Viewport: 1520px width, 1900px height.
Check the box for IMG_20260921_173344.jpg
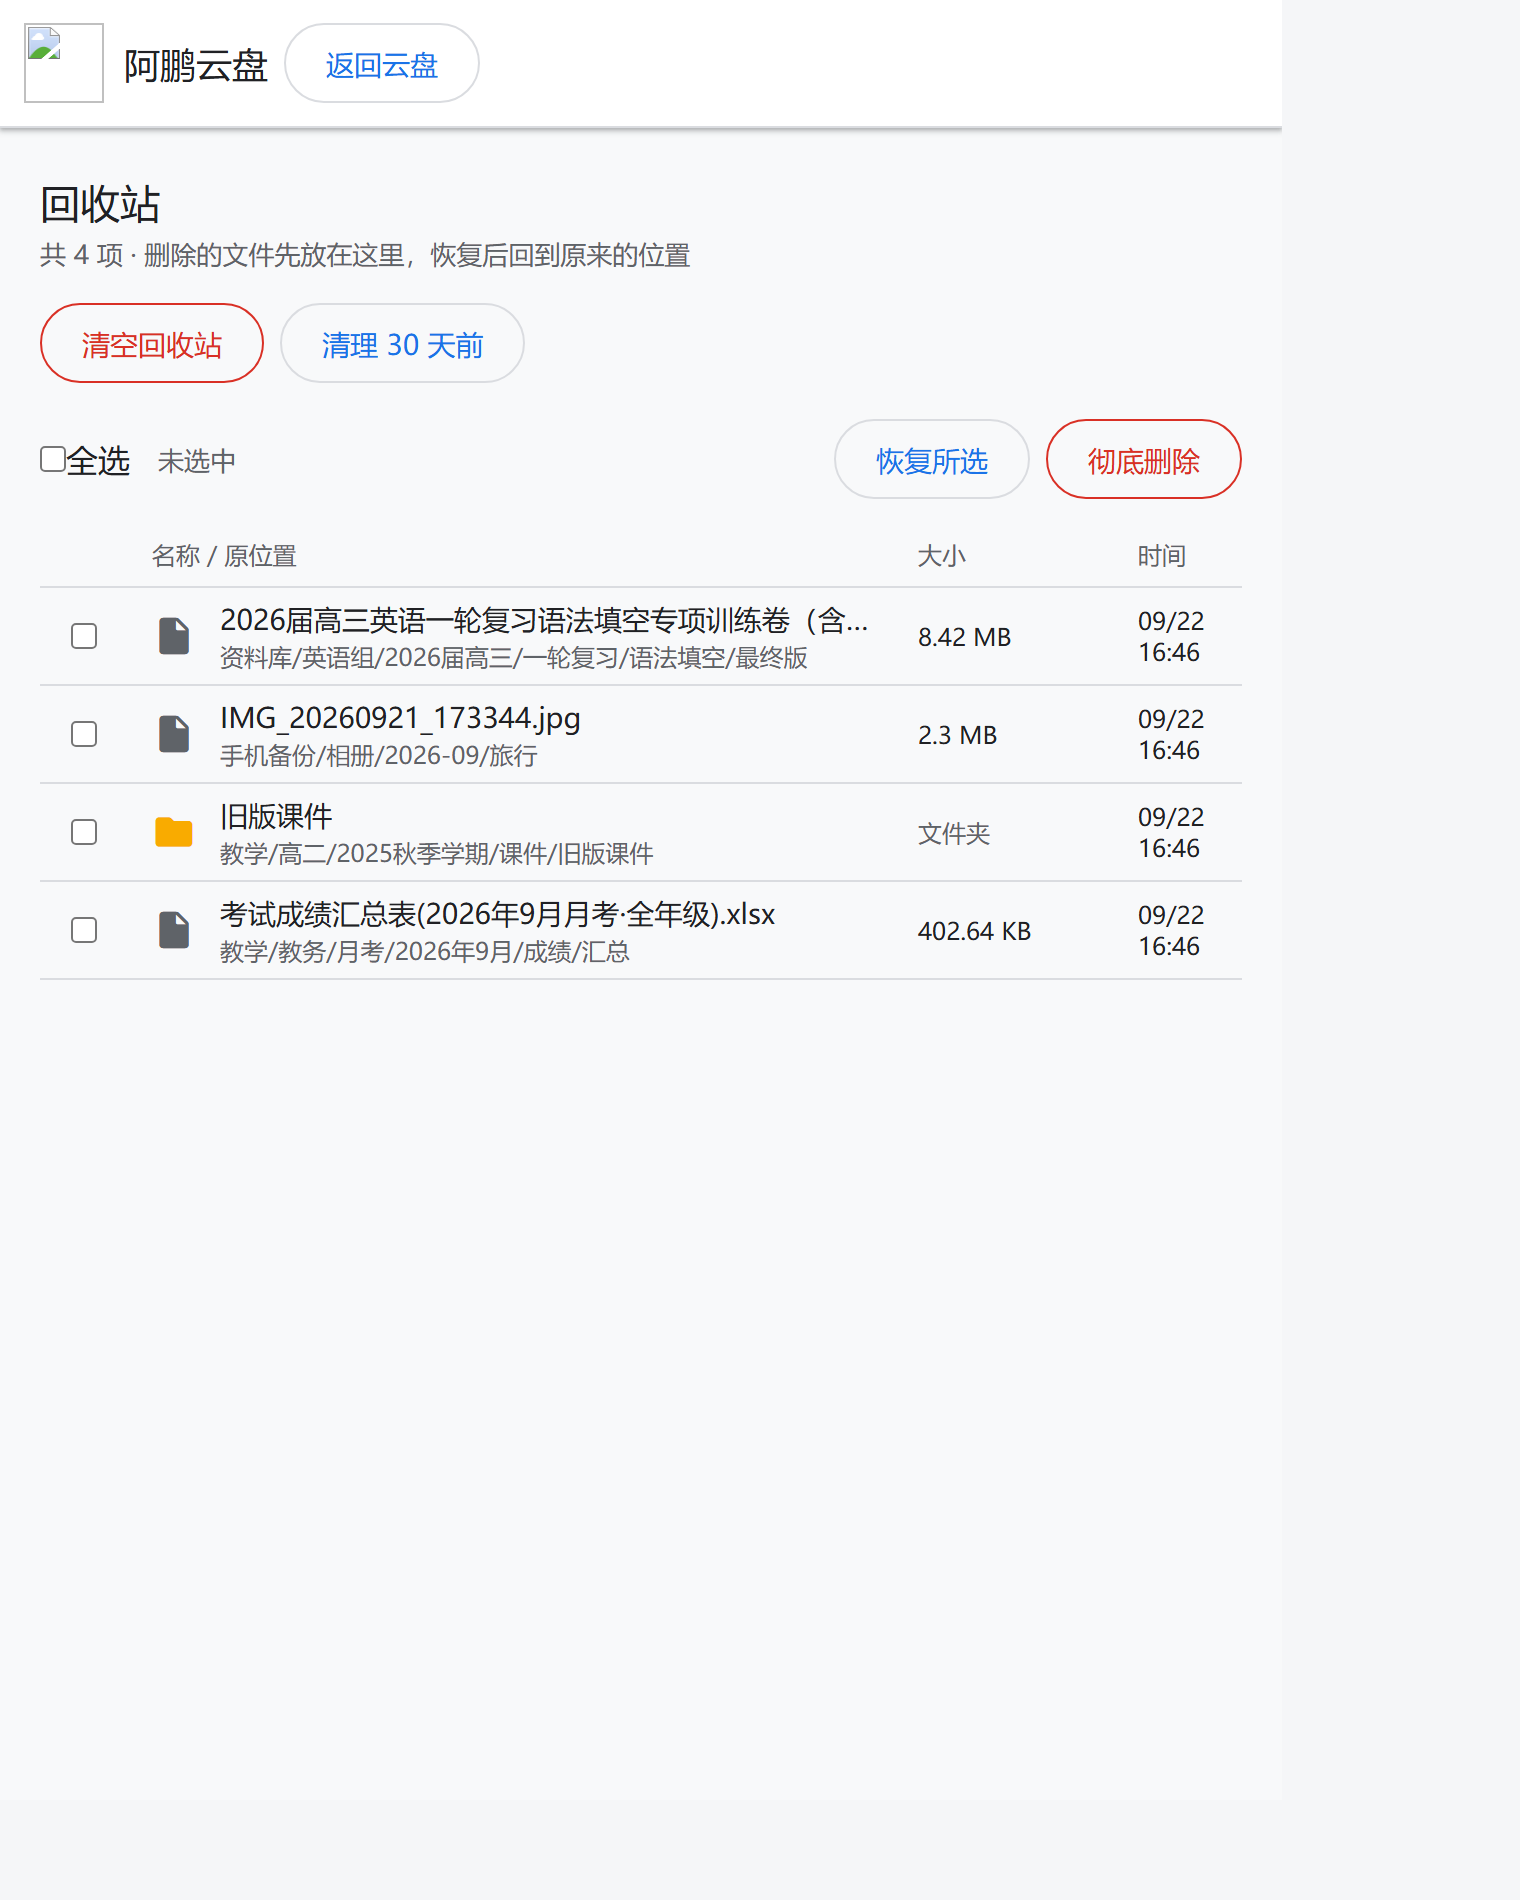(x=84, y=734)
